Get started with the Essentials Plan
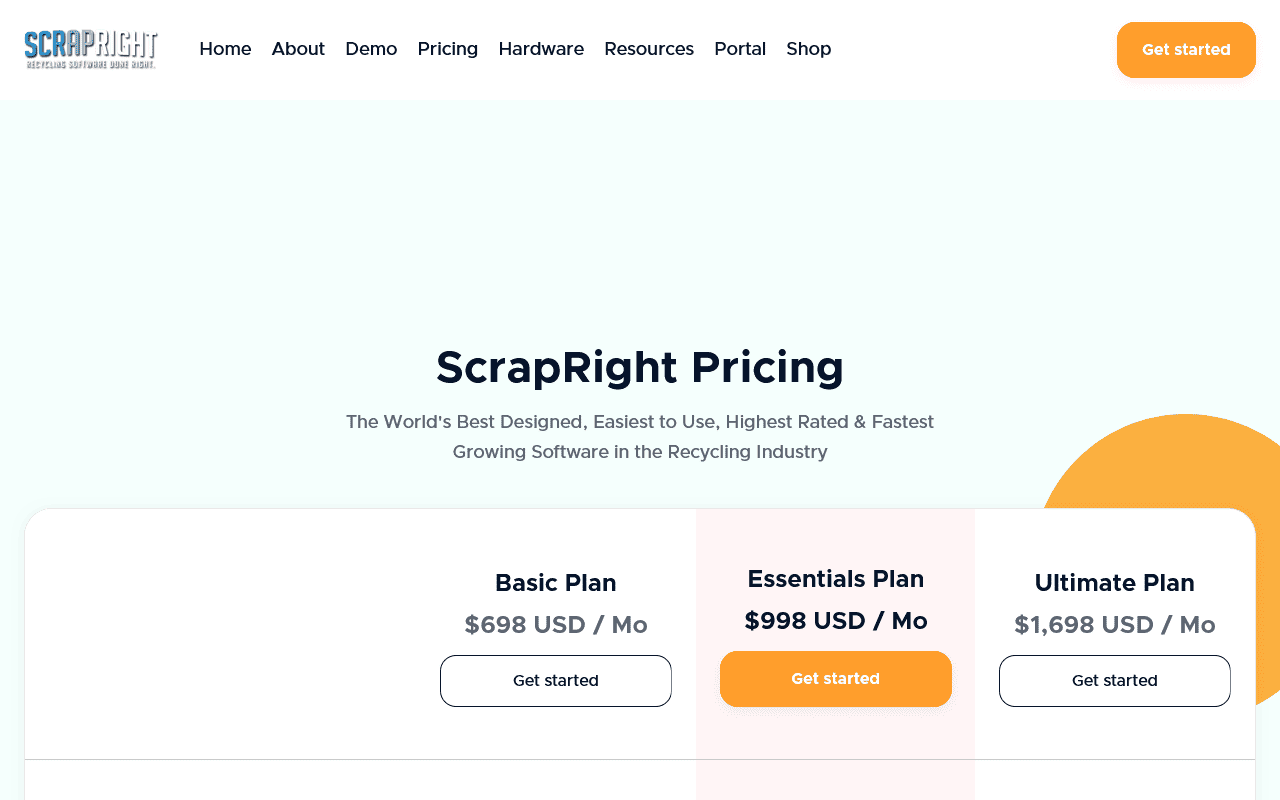Viewport: 1280px width, 800px height. click(x=835, y=679)
